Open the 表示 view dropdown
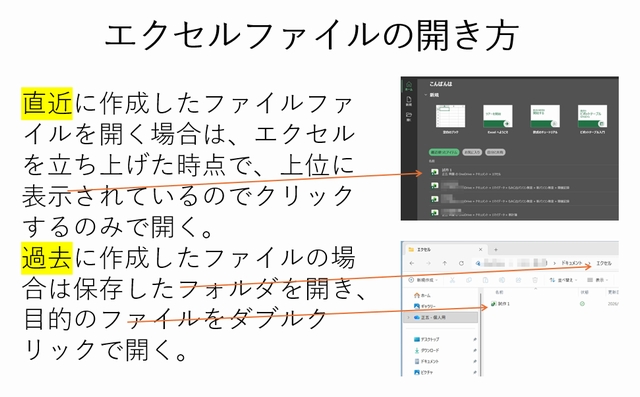Image resolution: width=640 pixels, height=397 pixels. (x=598, y=280)
